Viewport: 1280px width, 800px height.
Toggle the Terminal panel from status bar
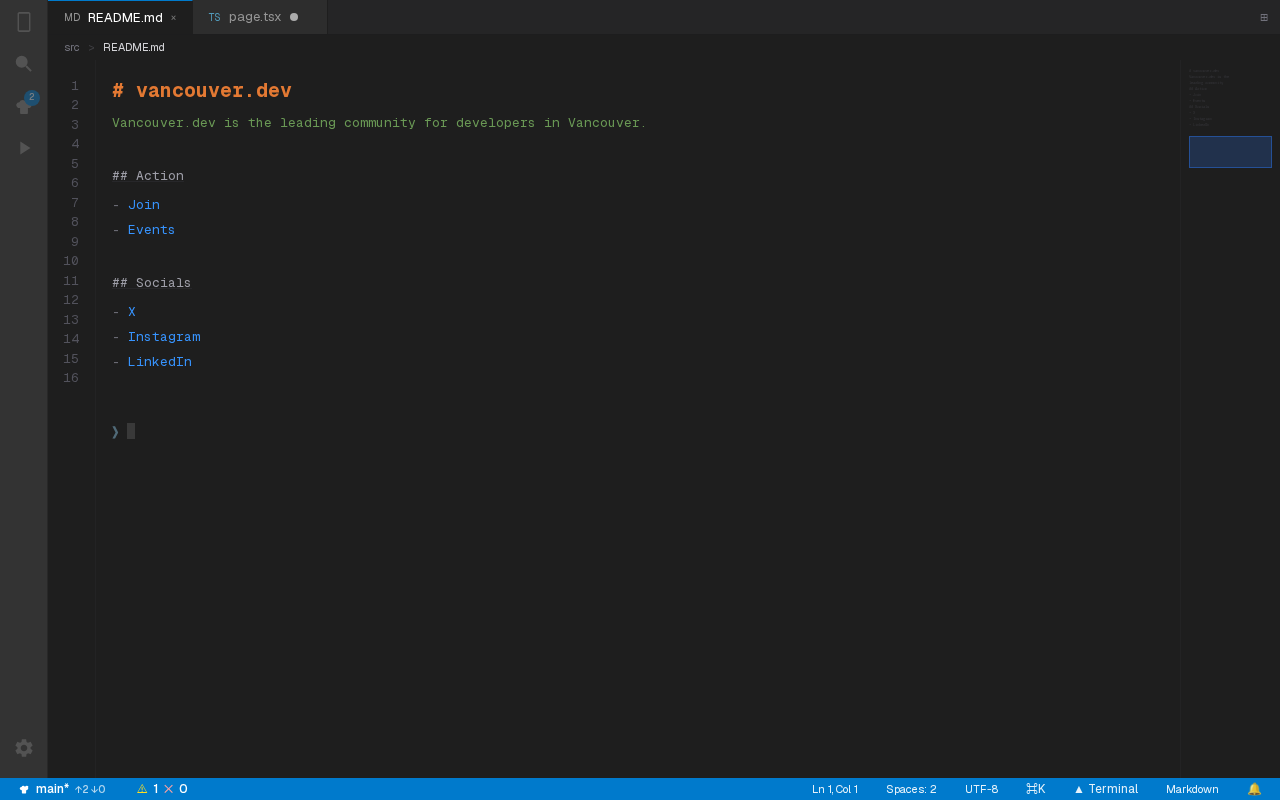tap(1106, 789)
